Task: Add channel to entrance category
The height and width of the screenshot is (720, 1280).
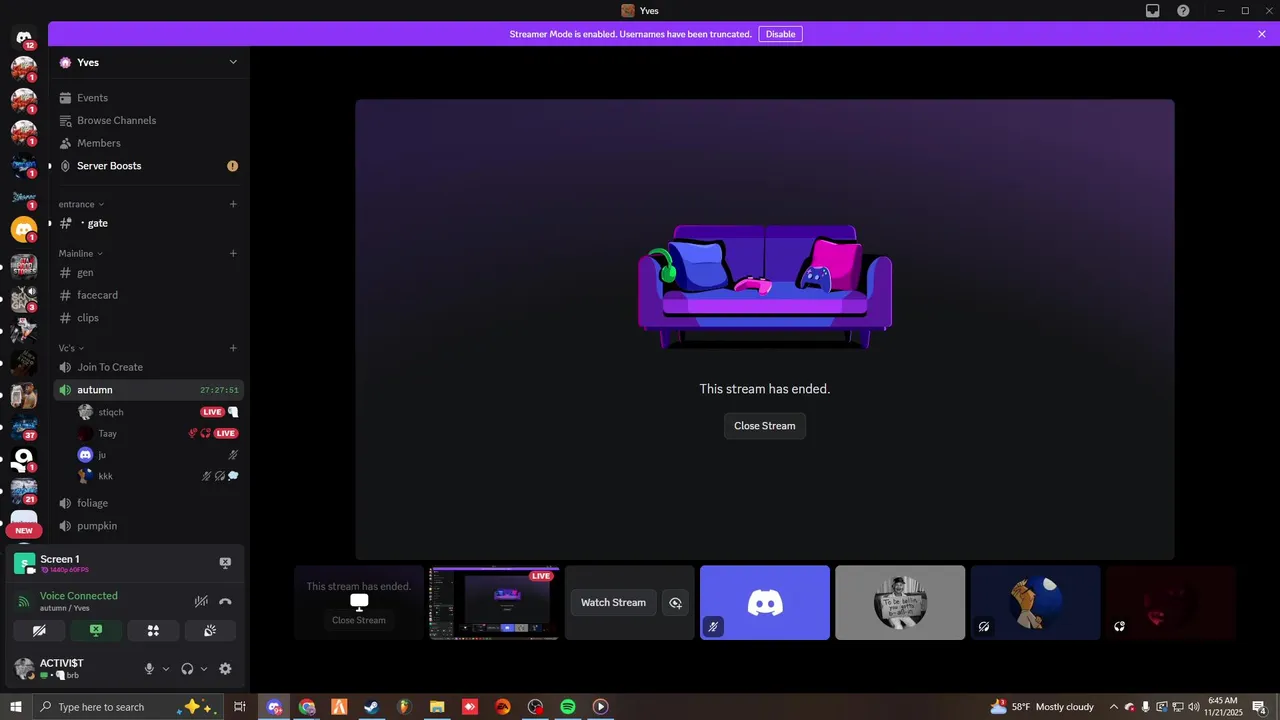Action: point(233,204)
